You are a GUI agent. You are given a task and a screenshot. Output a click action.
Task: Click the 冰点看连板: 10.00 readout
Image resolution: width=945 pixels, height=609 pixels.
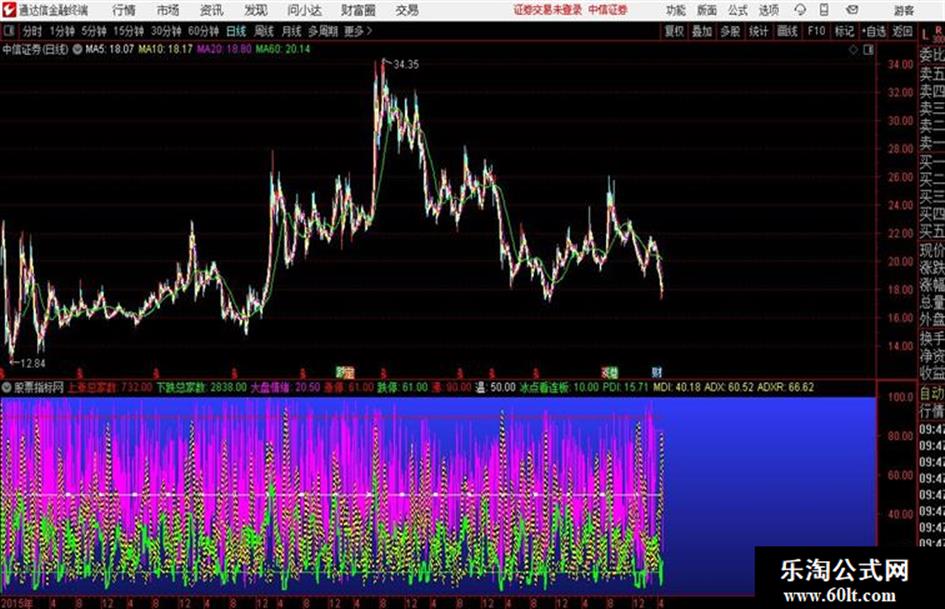pyautogui.click(x=559, y=387)
